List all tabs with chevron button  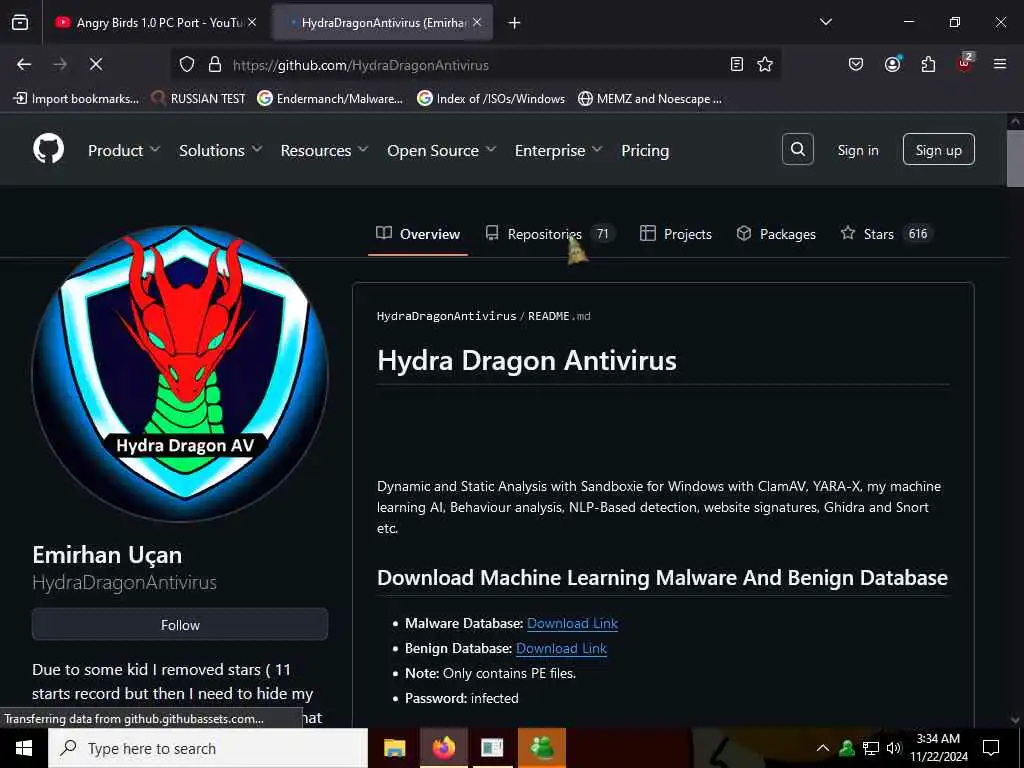tap(825, 22)
